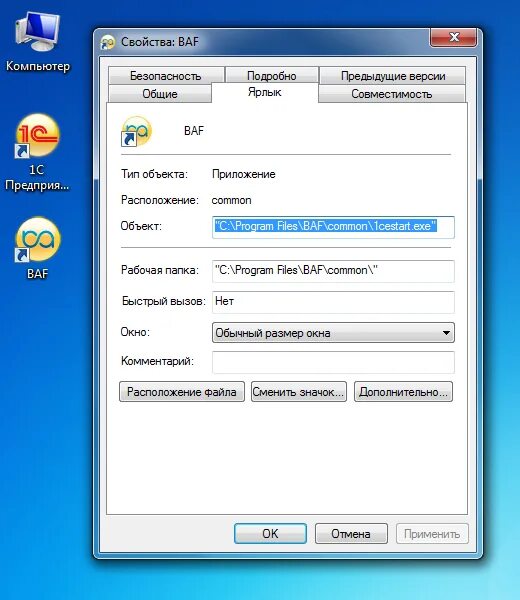Click the common location value
The image size is (520, 600).
[x=231, y=200]
